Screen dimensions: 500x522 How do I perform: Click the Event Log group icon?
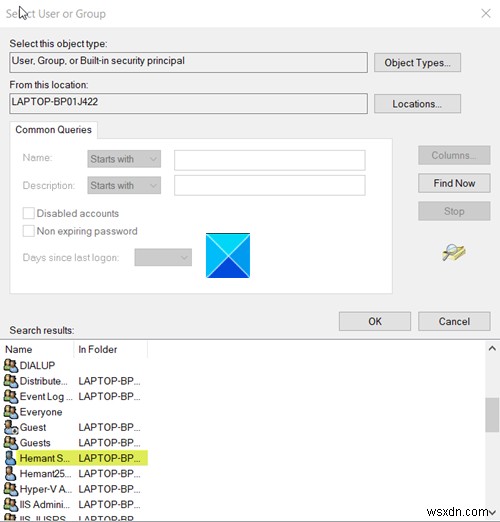[11, 396]
